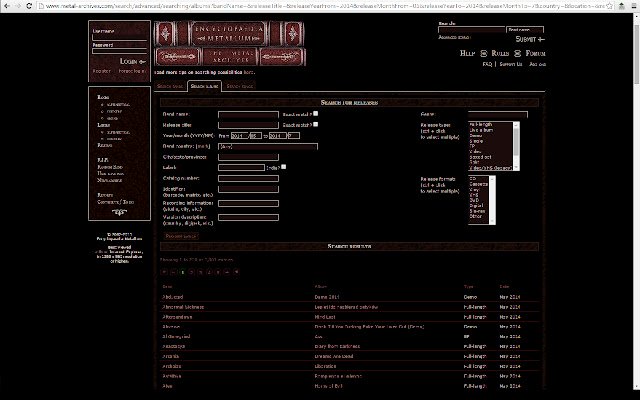The width and height of the screenshot is (640, 400).
Task: Open the 'Abnormal Sickness' band result
Action: (x=183, y=307)
